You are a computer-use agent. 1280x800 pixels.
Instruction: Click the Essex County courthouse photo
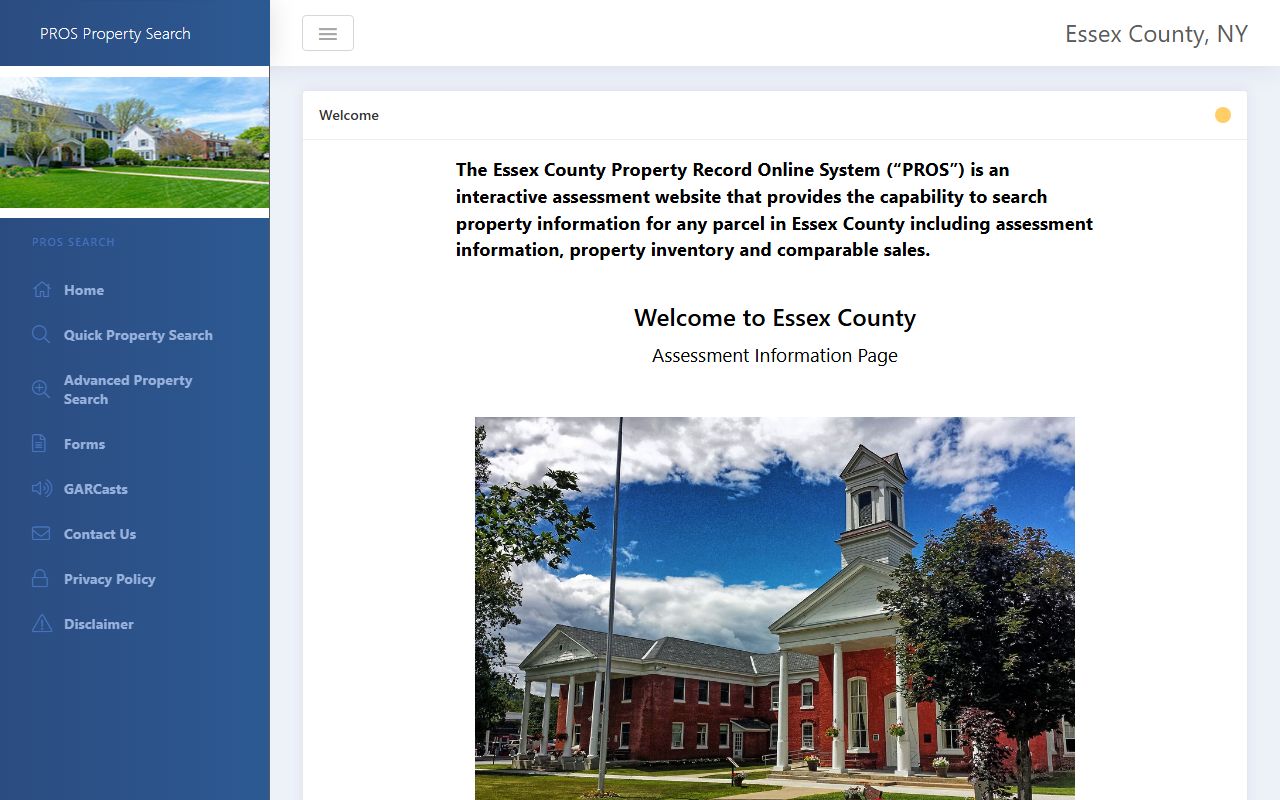[775, 608]
